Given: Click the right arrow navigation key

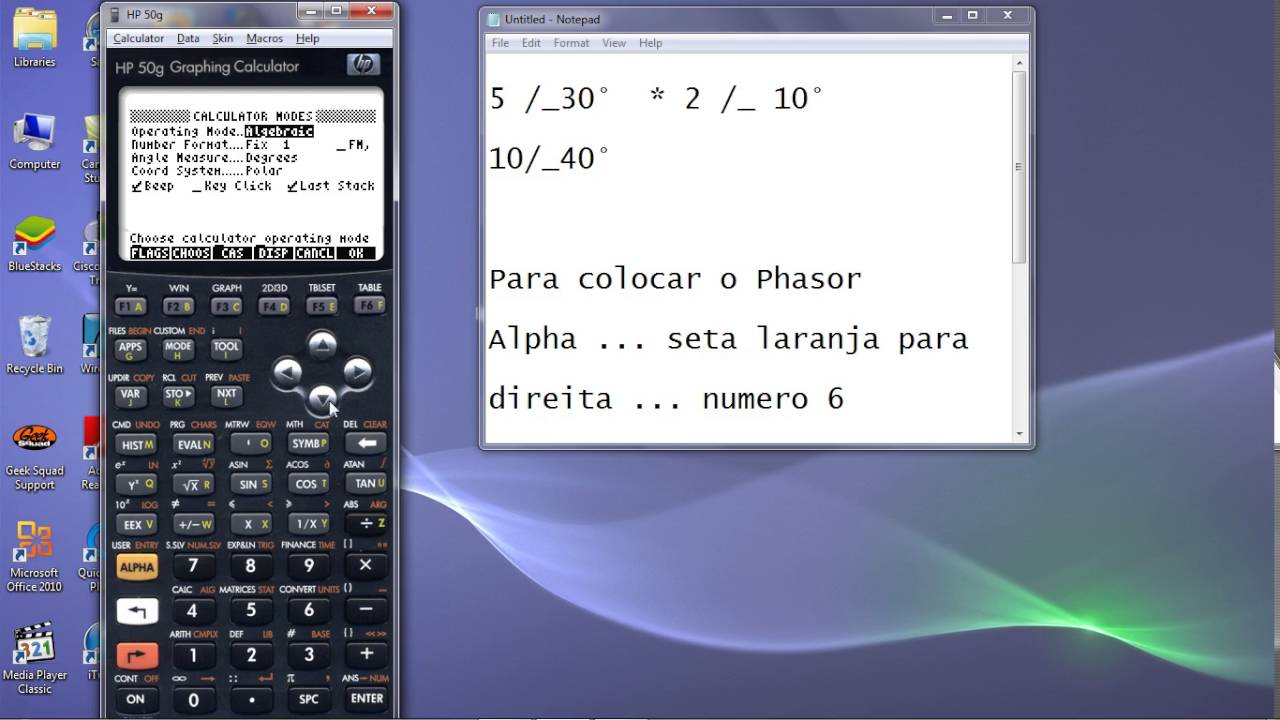Looking at the screenshot, I should click(357, 372).
